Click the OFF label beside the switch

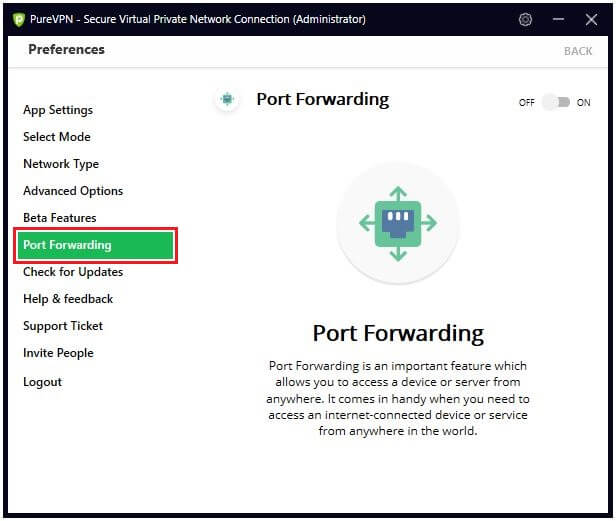526,103
